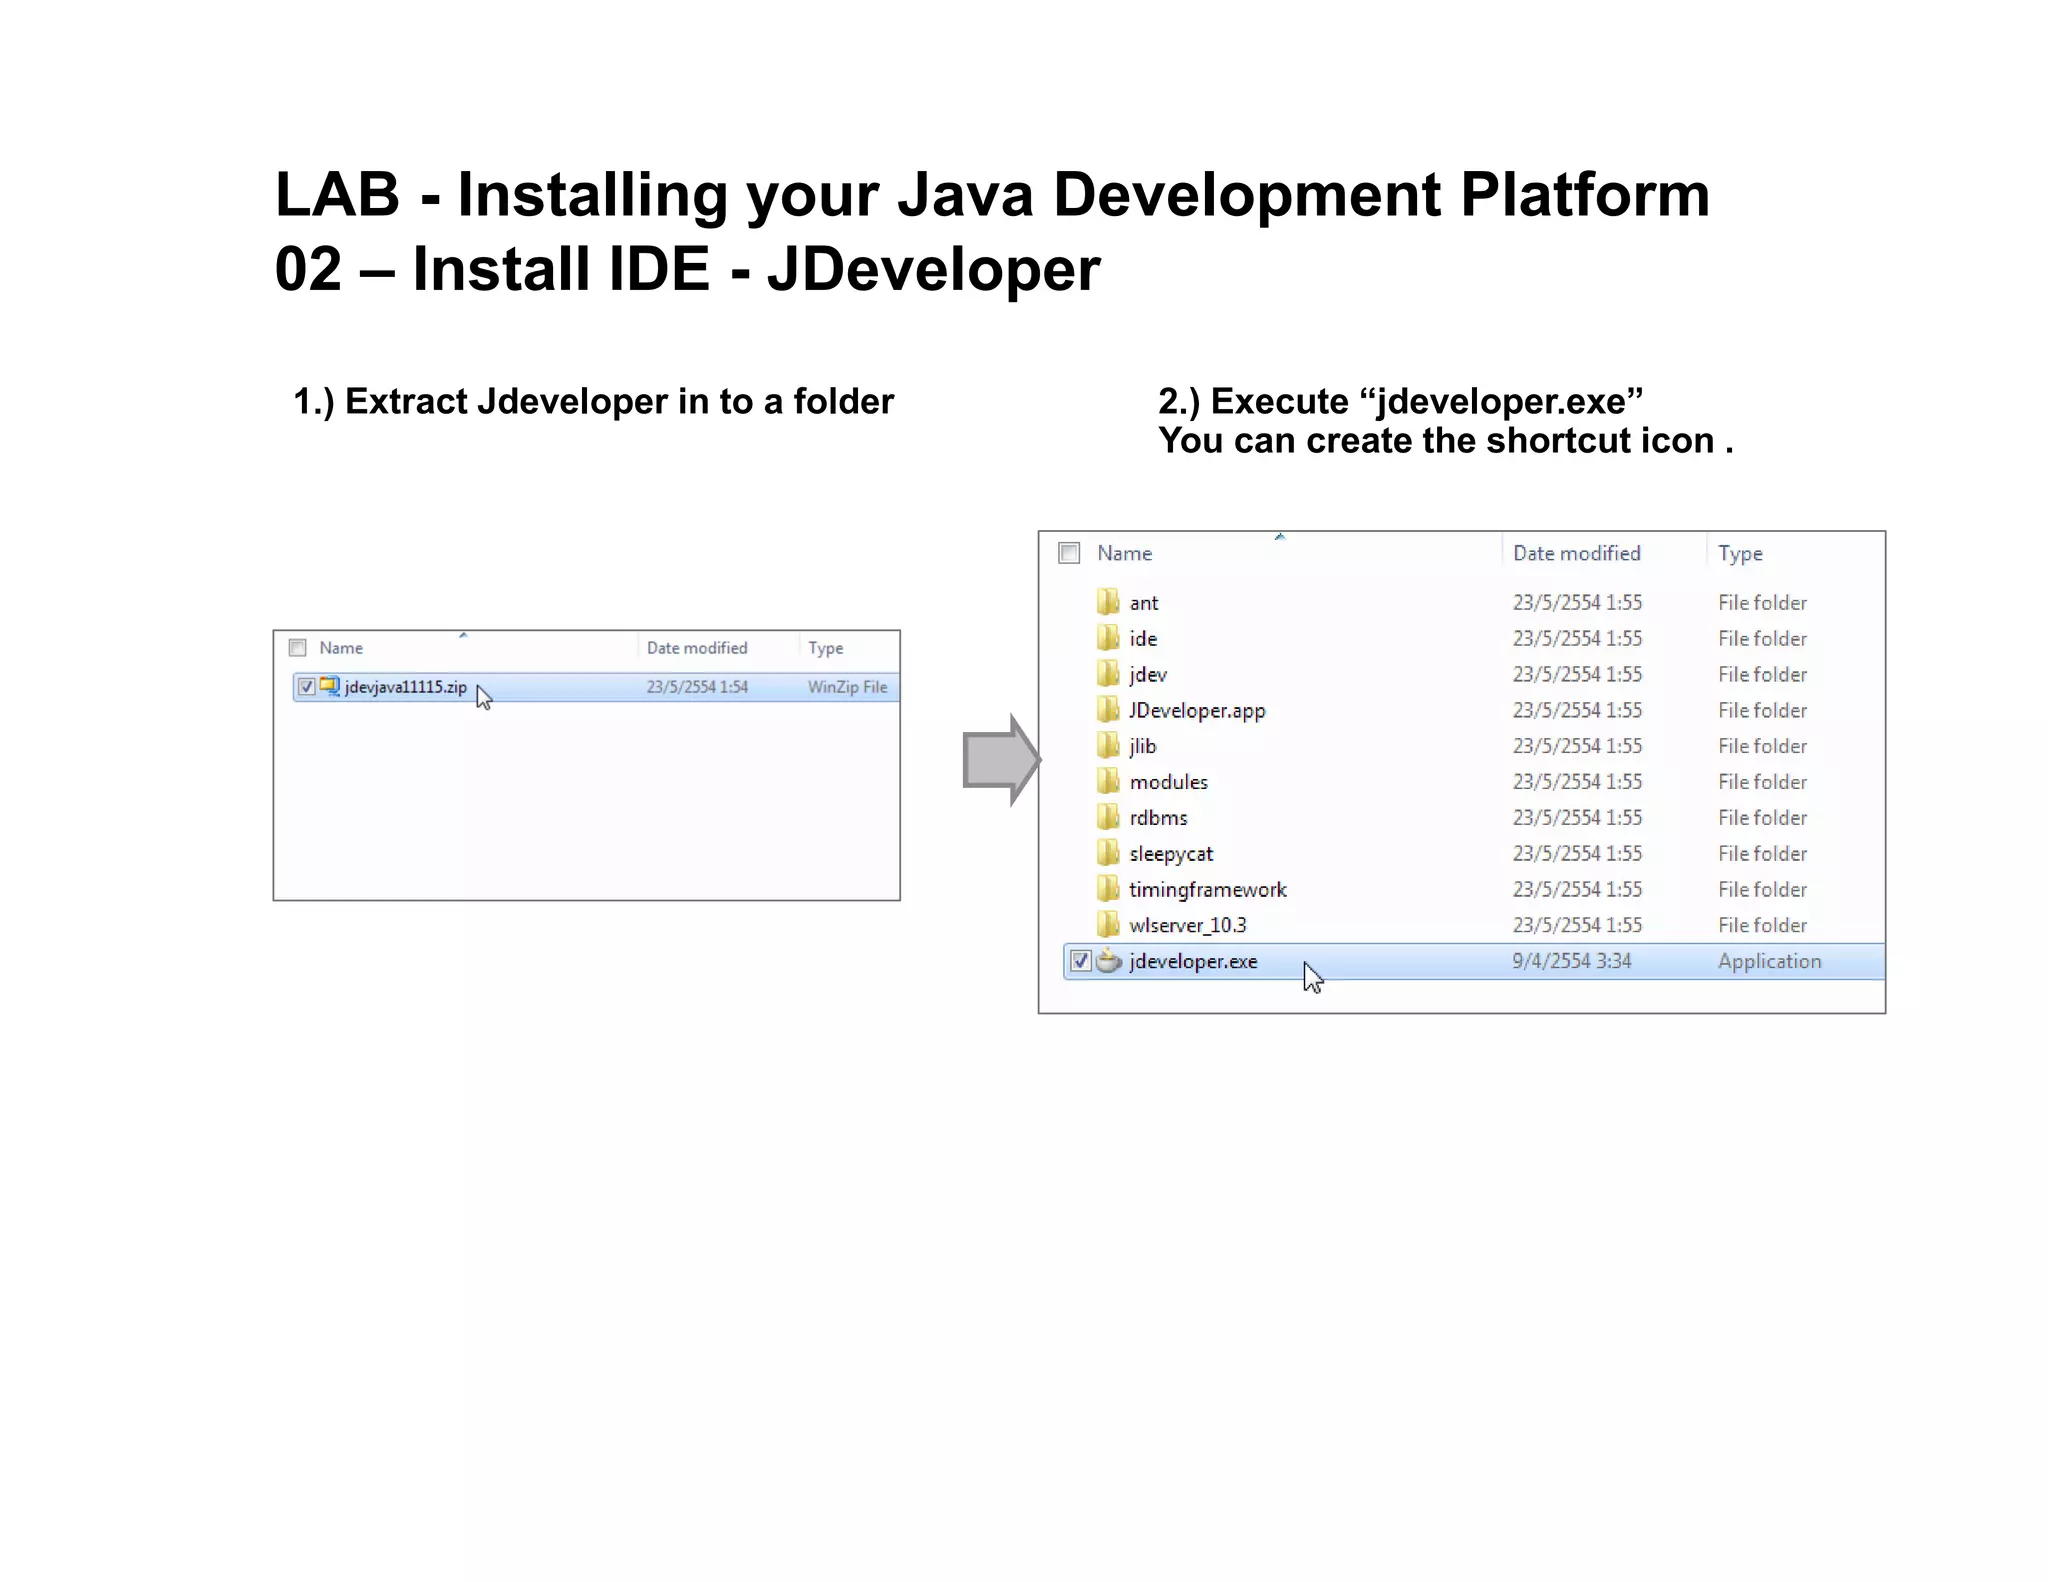Click the modules folder icon

1108,781
